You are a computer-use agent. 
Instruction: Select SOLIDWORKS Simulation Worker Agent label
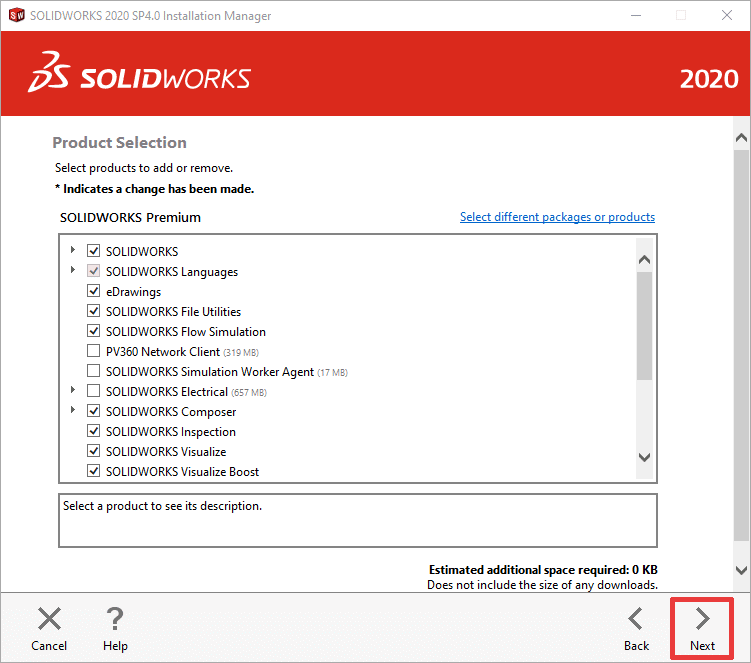click(x=210, y=372)
